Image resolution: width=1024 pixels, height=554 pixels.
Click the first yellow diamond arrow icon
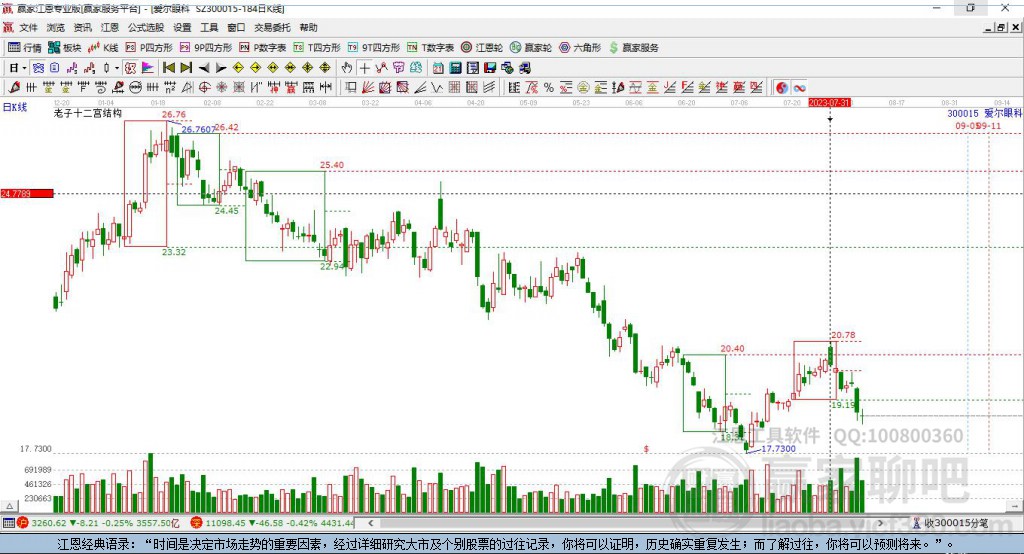[238, 68]
